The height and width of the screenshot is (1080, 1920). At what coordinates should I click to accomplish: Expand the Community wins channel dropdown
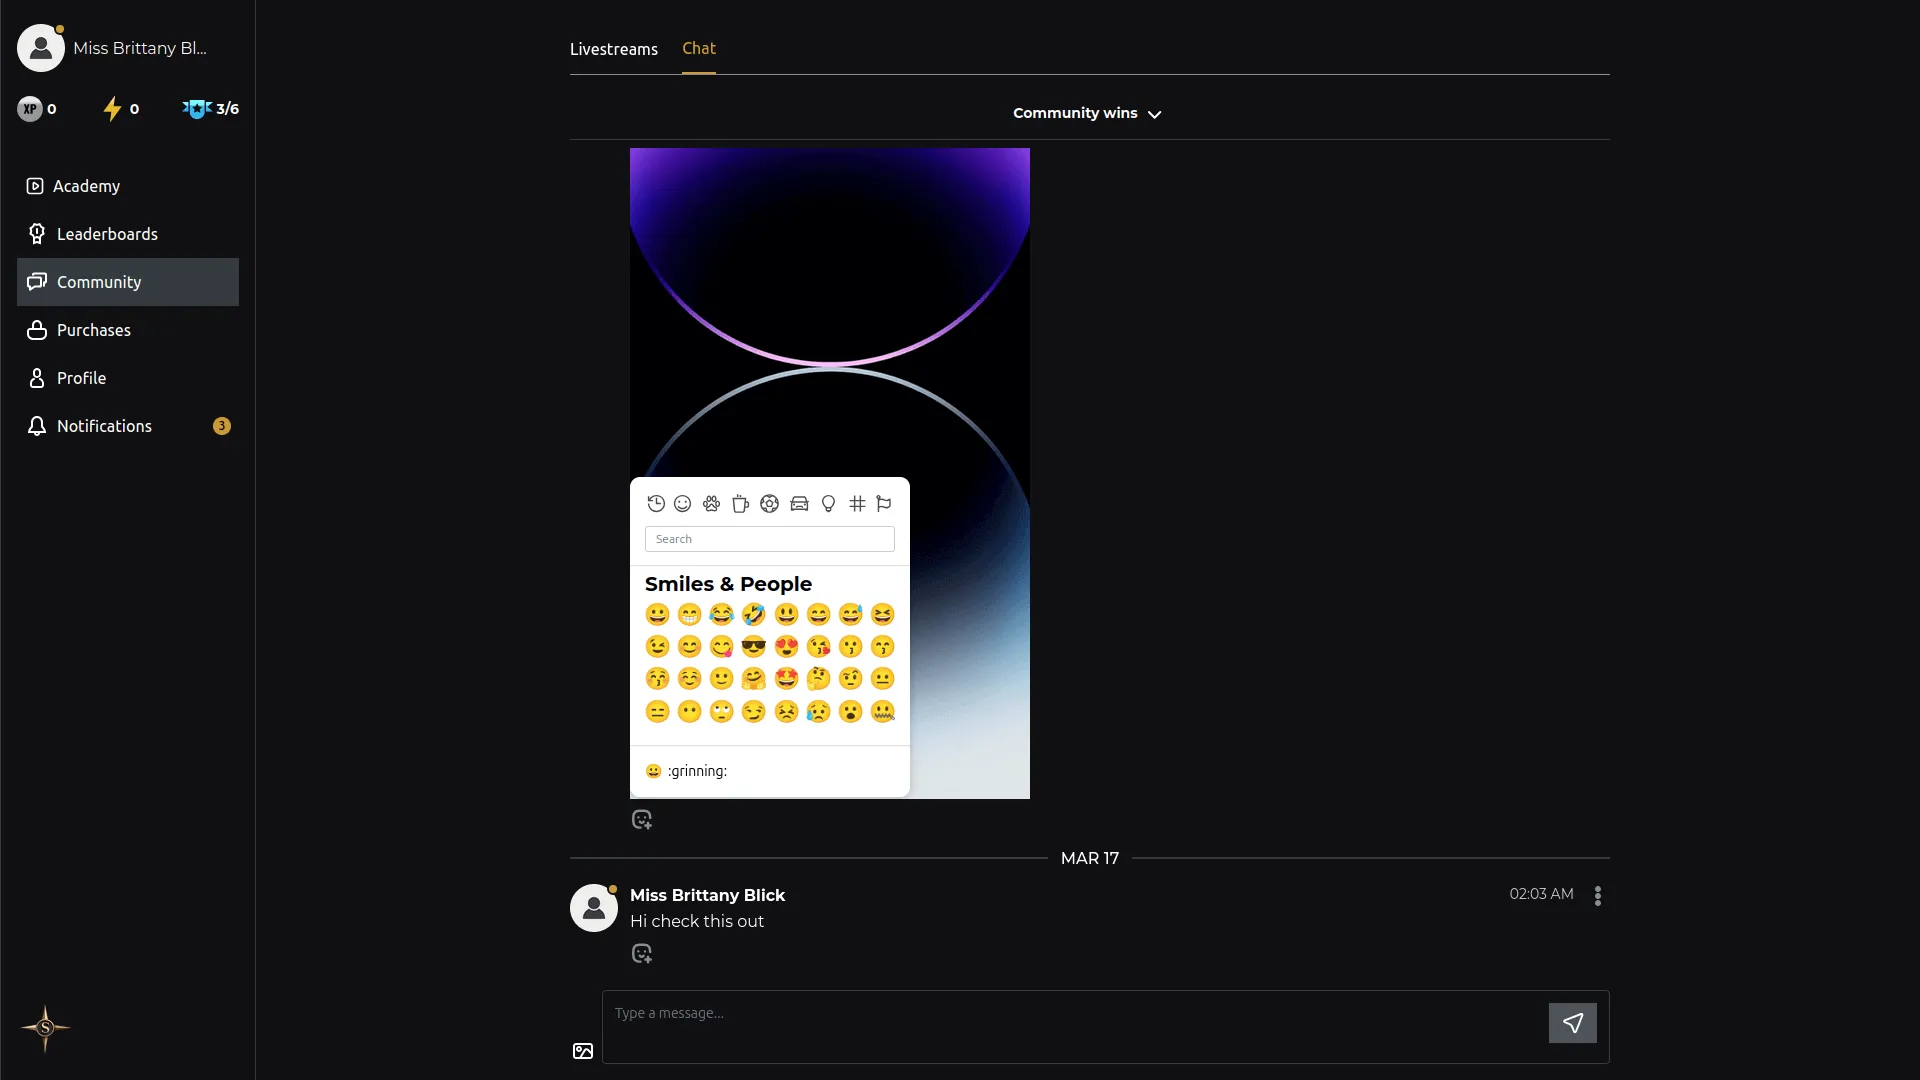pos(1088,114)
